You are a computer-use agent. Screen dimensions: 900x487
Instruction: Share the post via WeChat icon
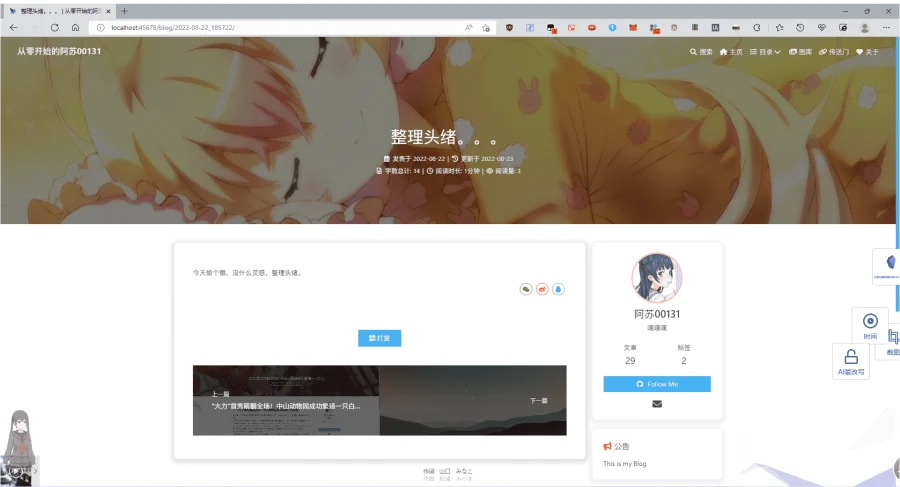pyautogui.click(x=526, y=289)
